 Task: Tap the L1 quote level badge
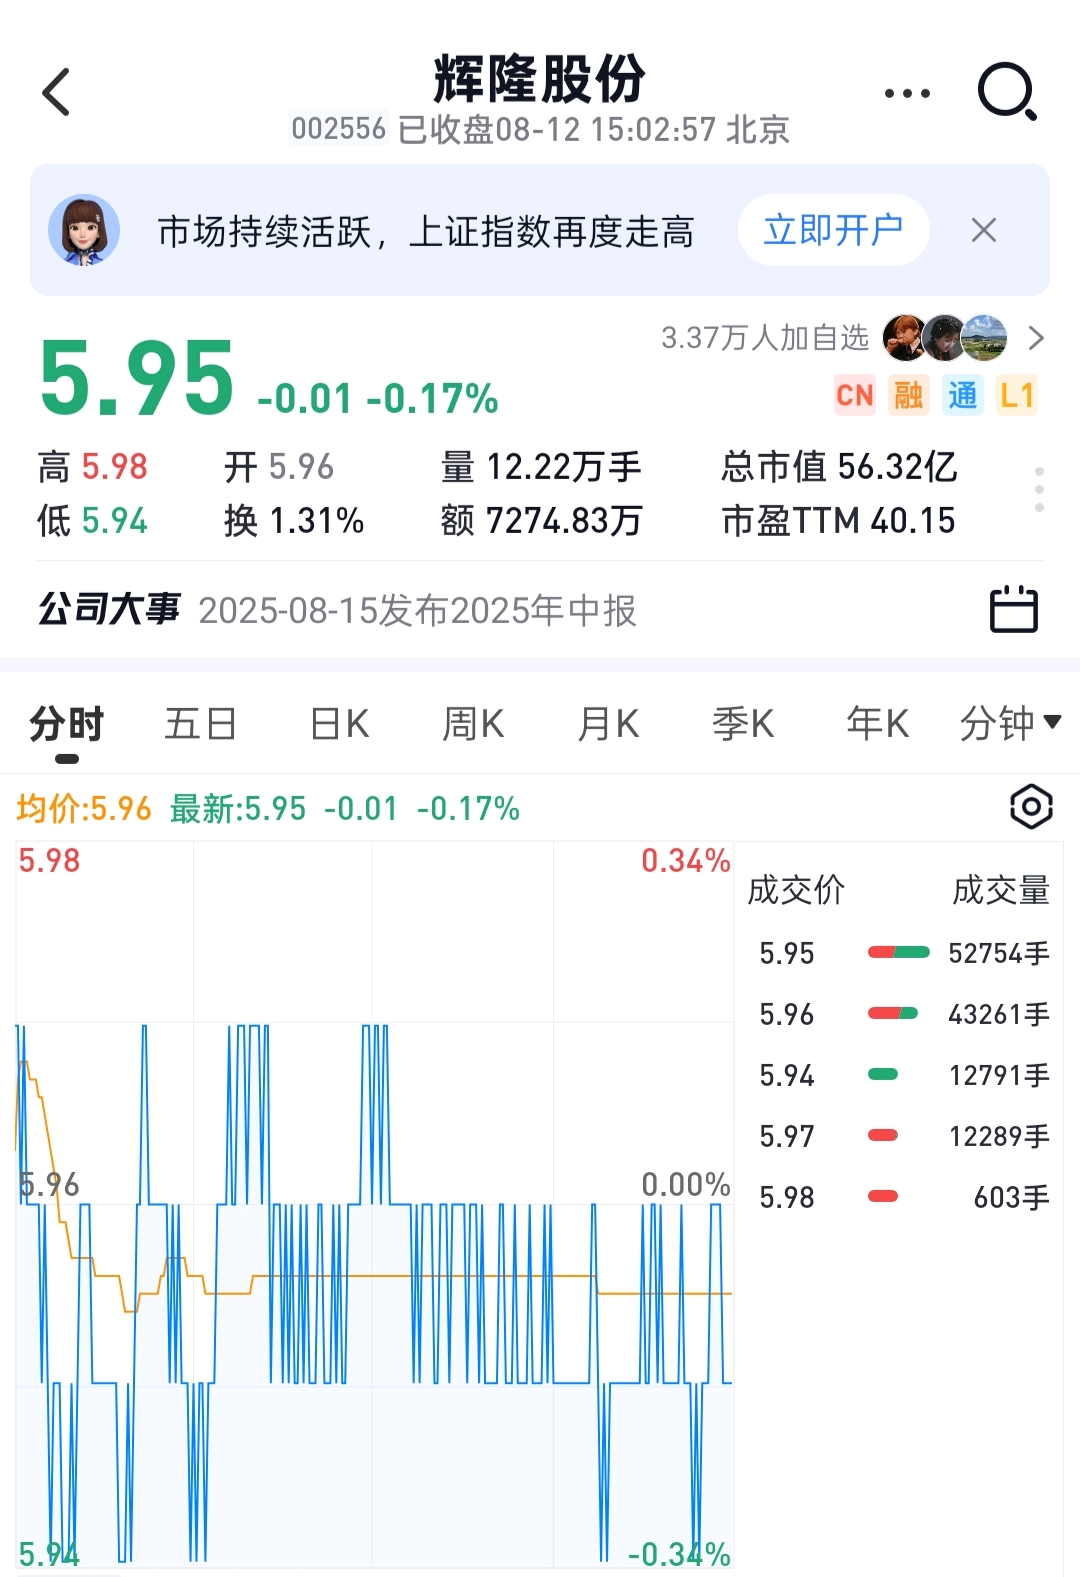coord(1017,395)
